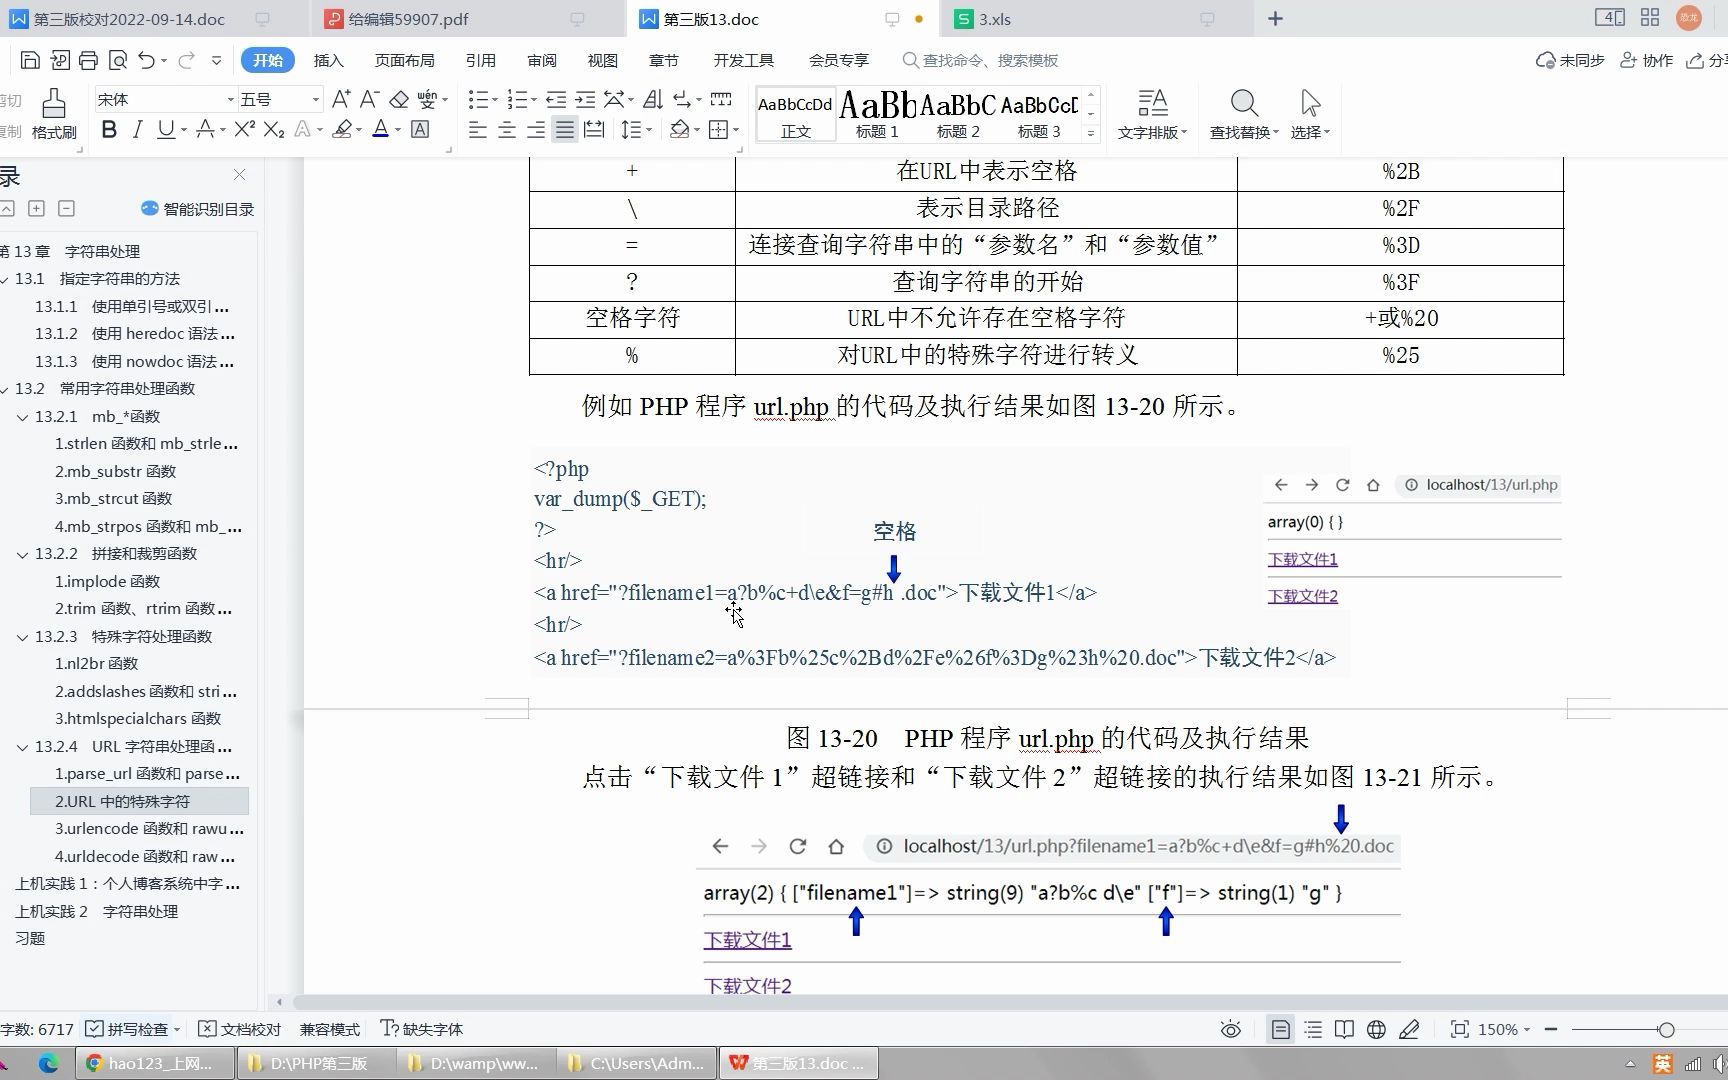Click the Print Preview icon
Viewport: 1728px width, 1080px height.
coord(117,61)
